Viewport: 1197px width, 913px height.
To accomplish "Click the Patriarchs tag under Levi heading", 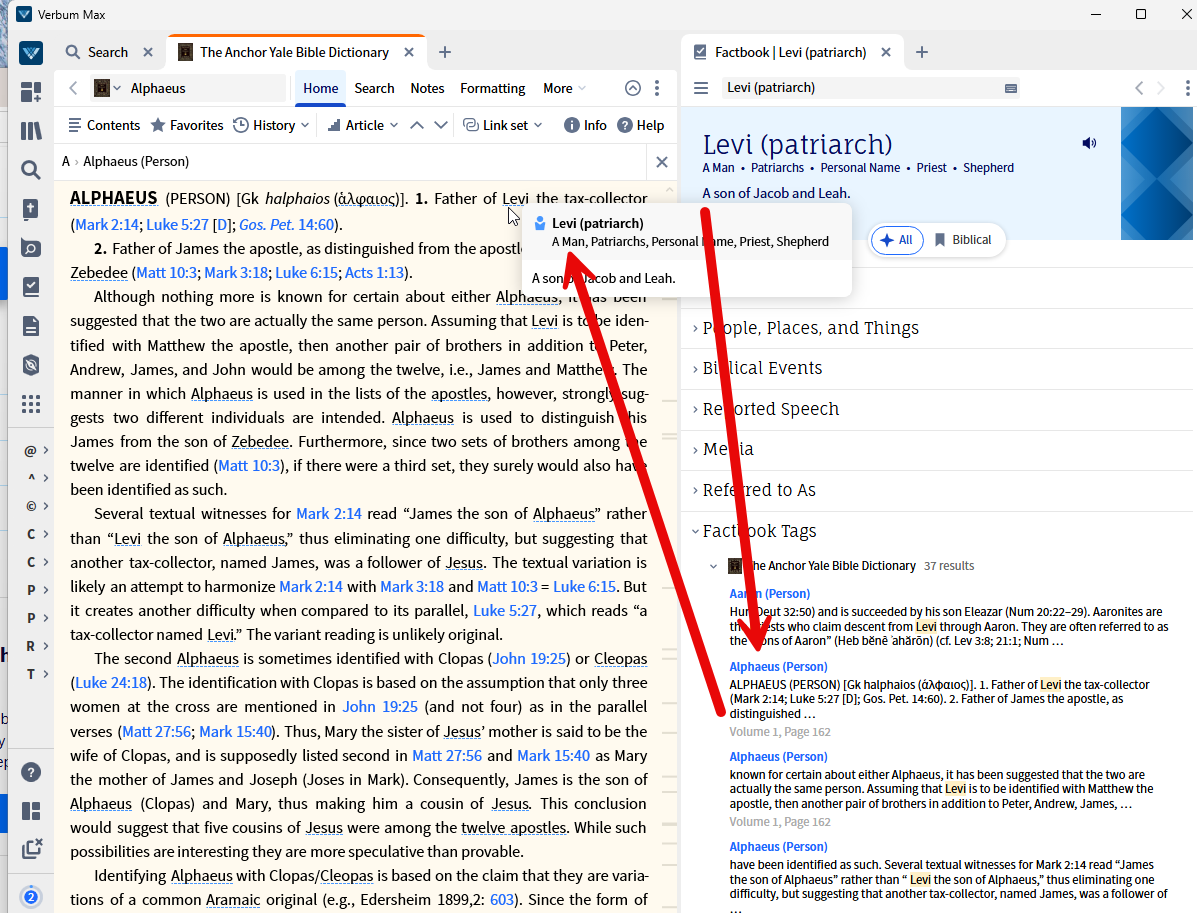I will tap(777, 168).
